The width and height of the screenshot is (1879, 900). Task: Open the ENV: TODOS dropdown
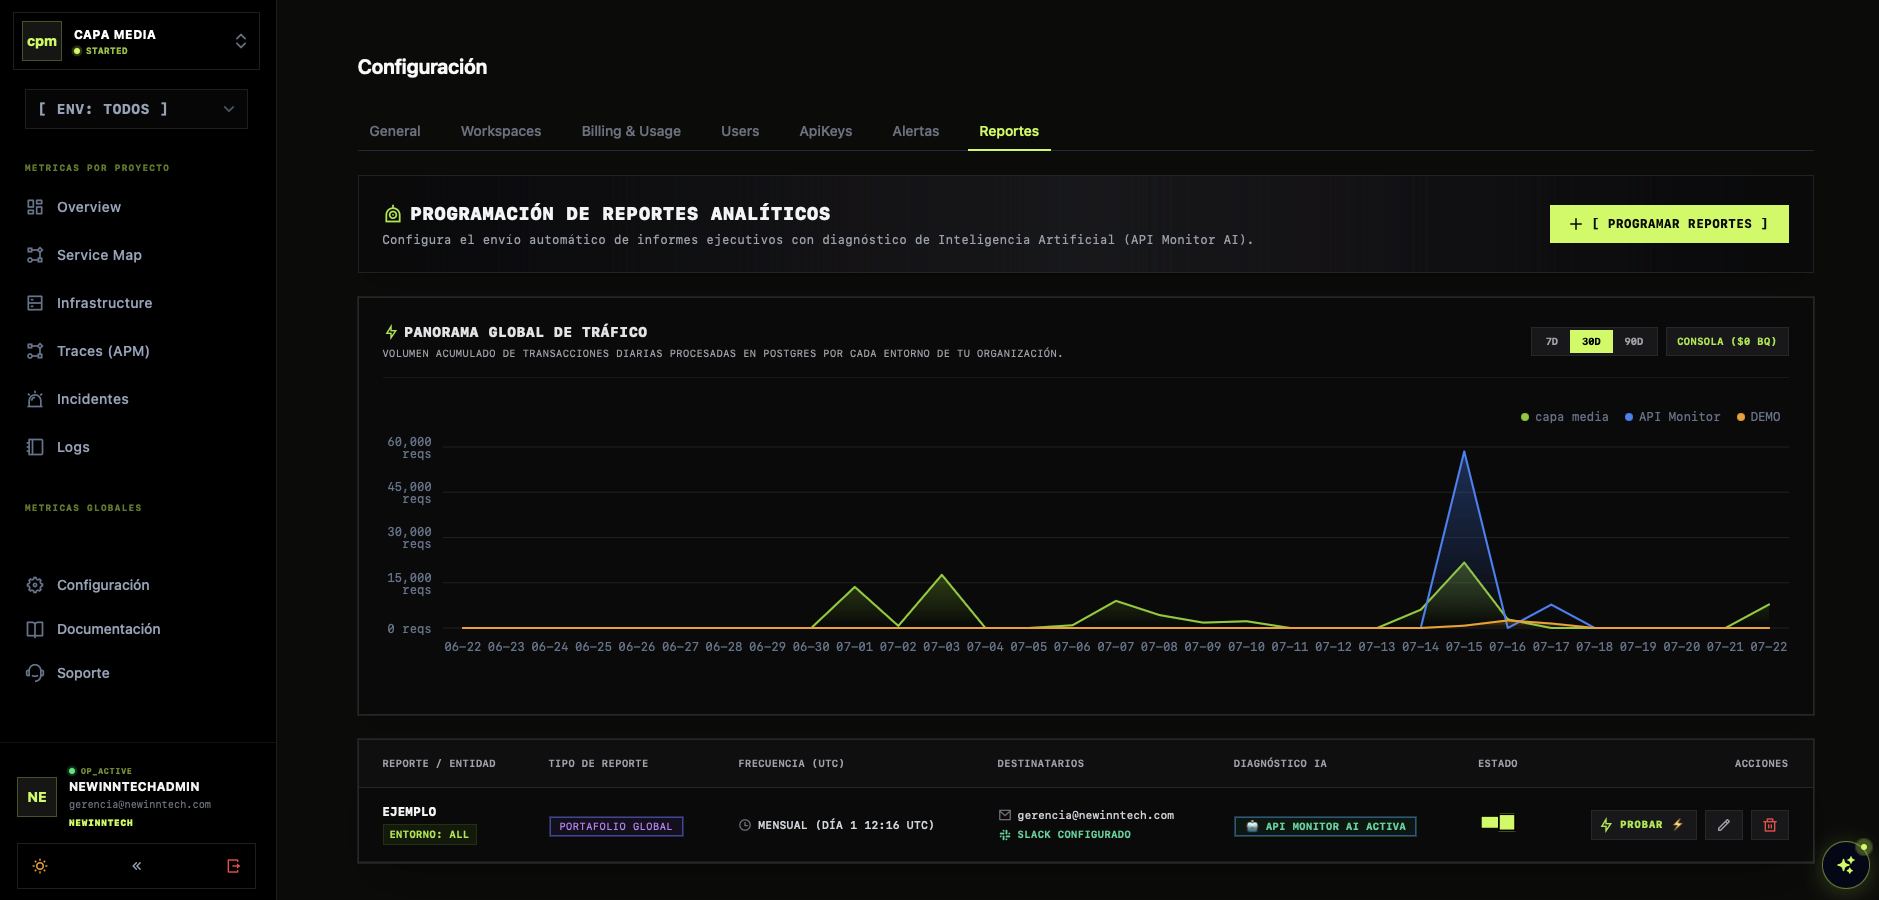pyautogui.click(x=136, y=109)
